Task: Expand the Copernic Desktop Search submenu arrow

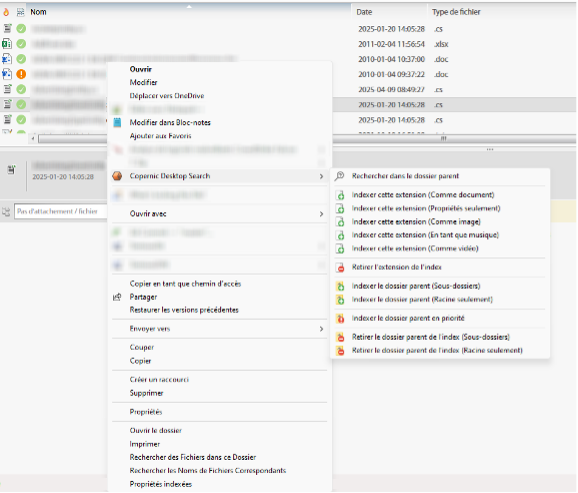Action: (321, 176)
